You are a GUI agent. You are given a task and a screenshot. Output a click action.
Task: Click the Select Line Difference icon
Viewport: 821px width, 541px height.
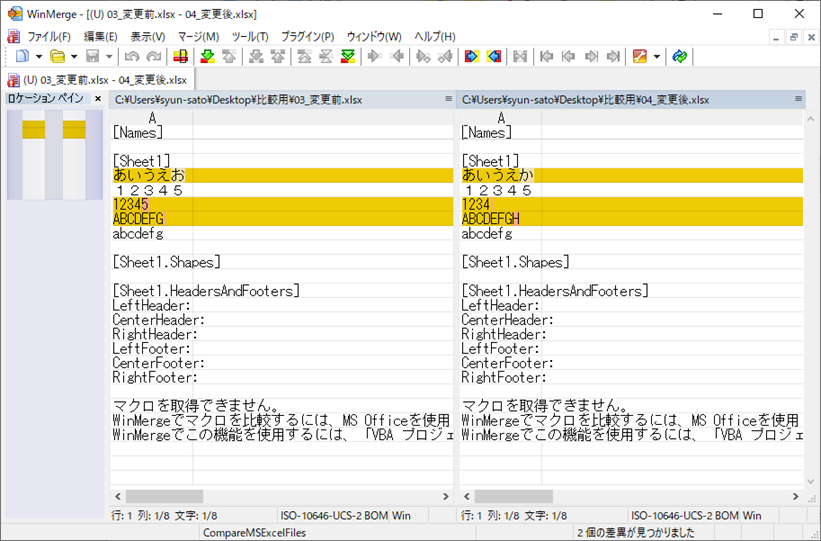[181, 56]
